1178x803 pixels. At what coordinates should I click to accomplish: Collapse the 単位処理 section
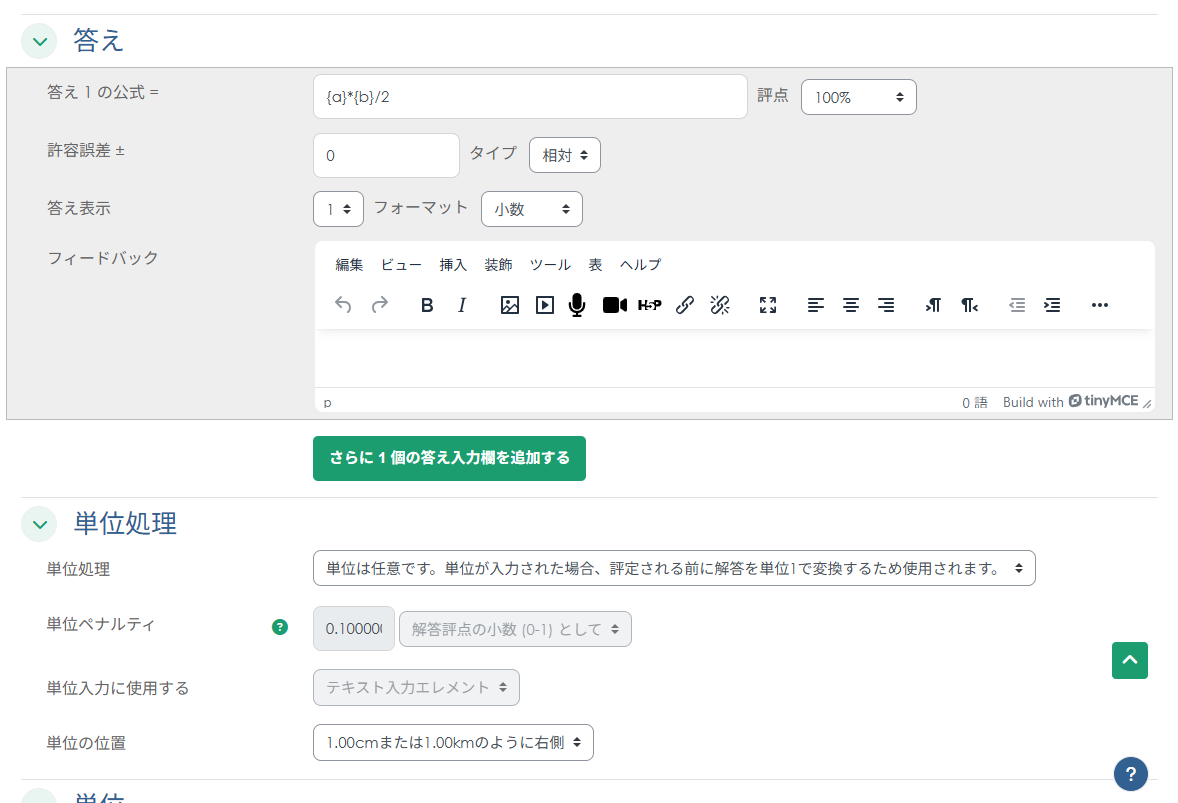pos(39,523)
